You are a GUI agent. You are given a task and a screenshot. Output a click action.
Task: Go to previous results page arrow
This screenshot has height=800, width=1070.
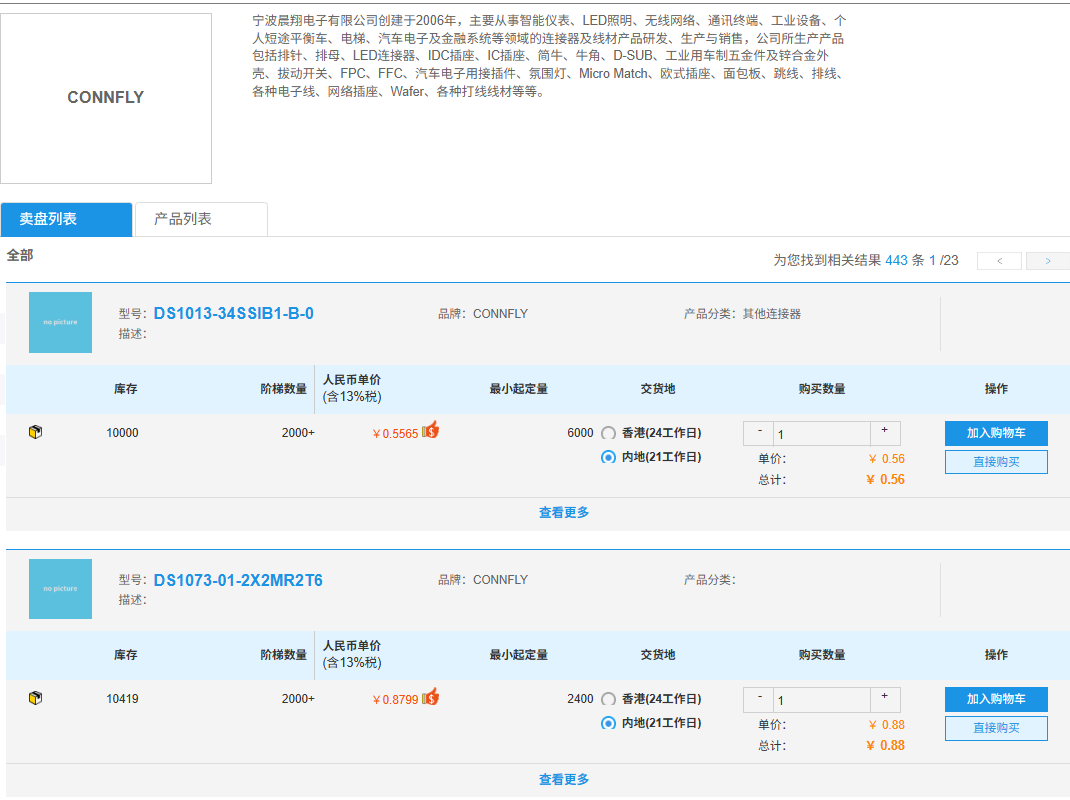(999, 261)
